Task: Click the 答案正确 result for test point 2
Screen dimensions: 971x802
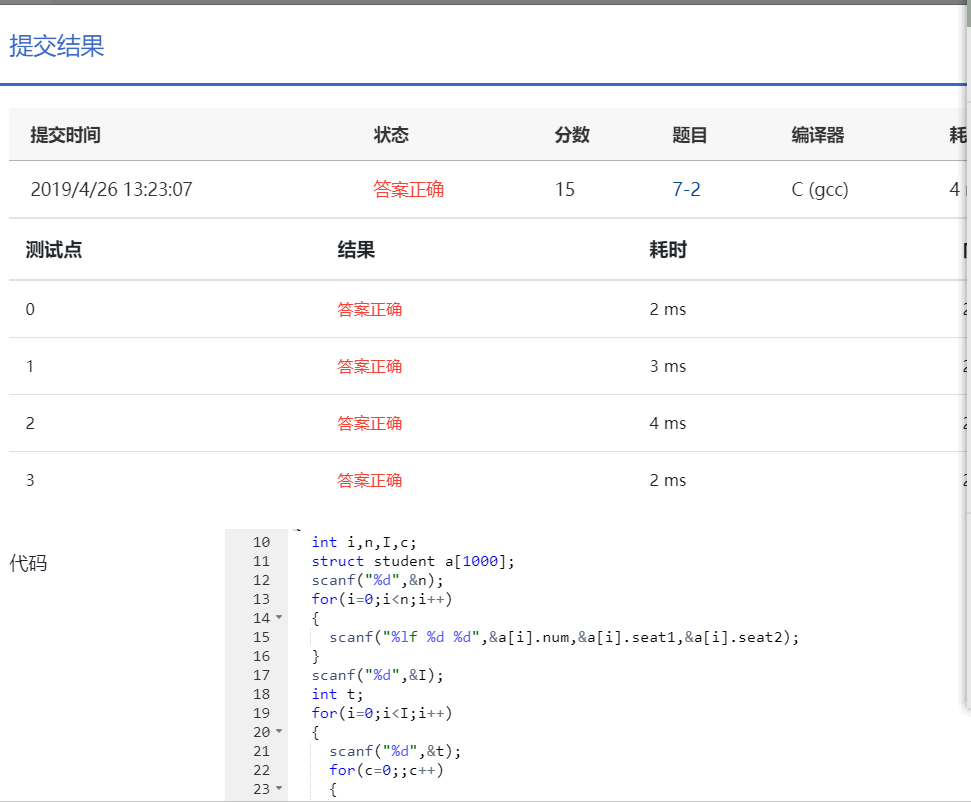Action: [370, 423]
